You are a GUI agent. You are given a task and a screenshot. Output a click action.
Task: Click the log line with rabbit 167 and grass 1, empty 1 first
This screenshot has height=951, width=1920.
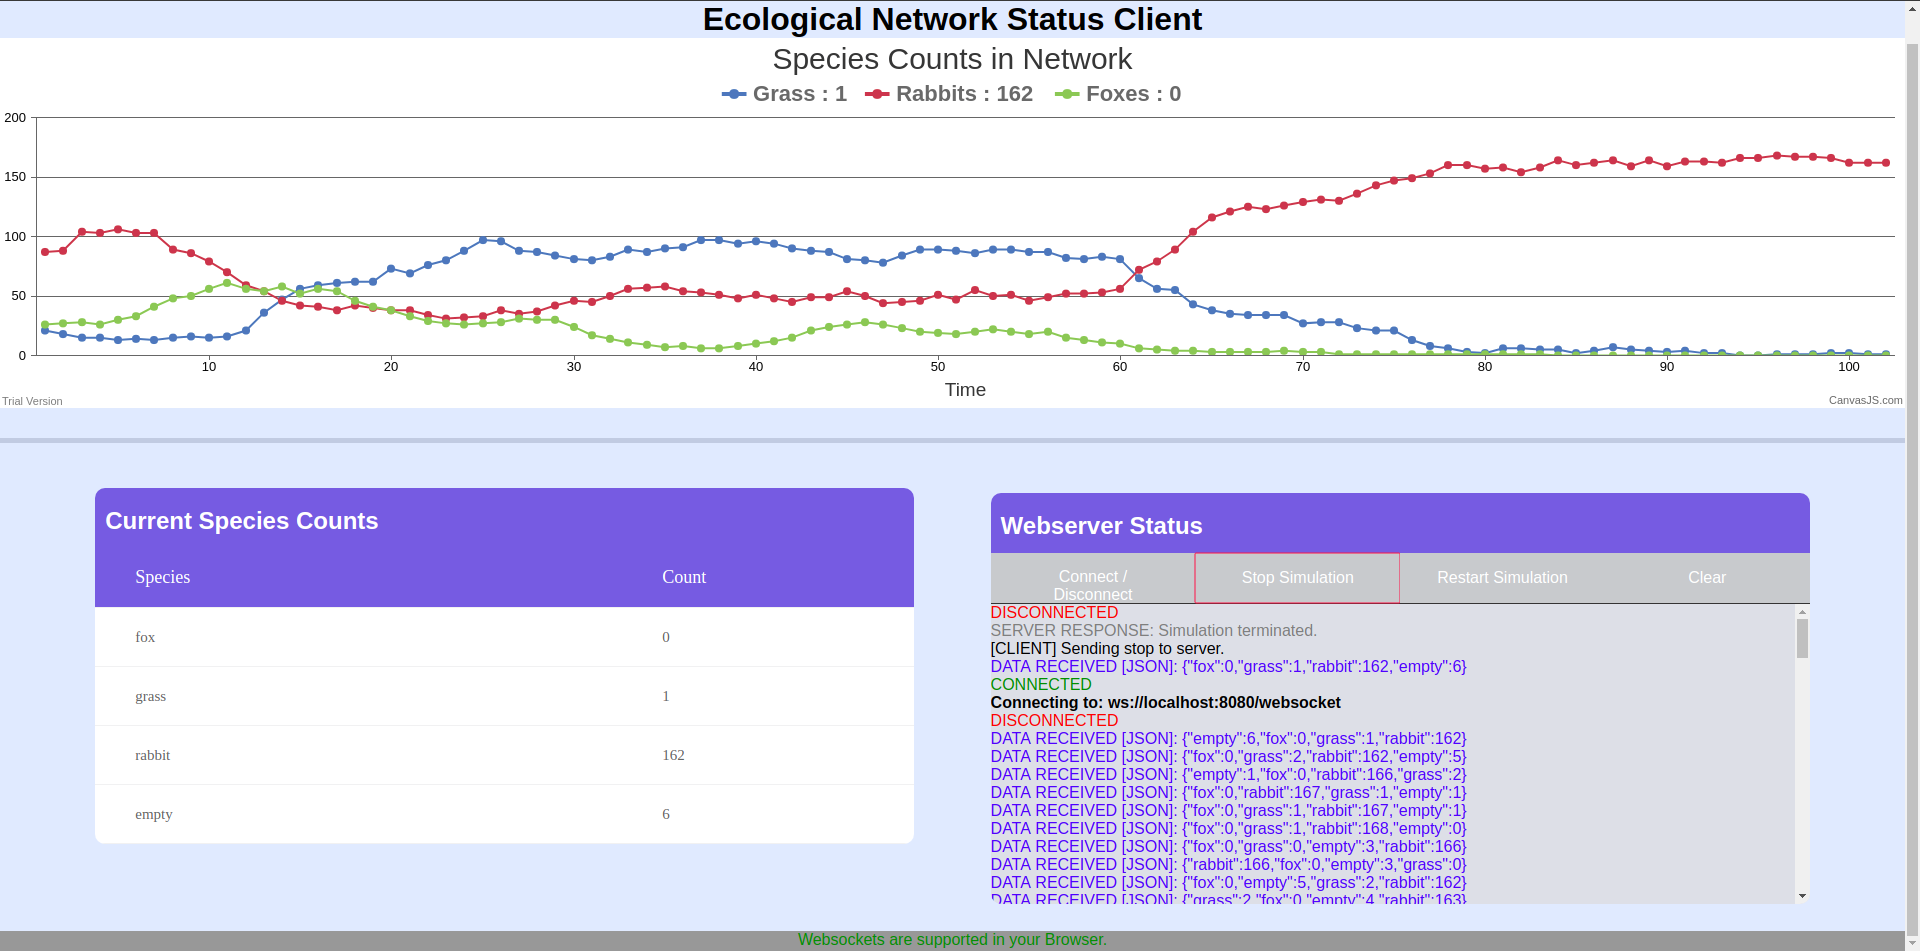pos(1229,792)
